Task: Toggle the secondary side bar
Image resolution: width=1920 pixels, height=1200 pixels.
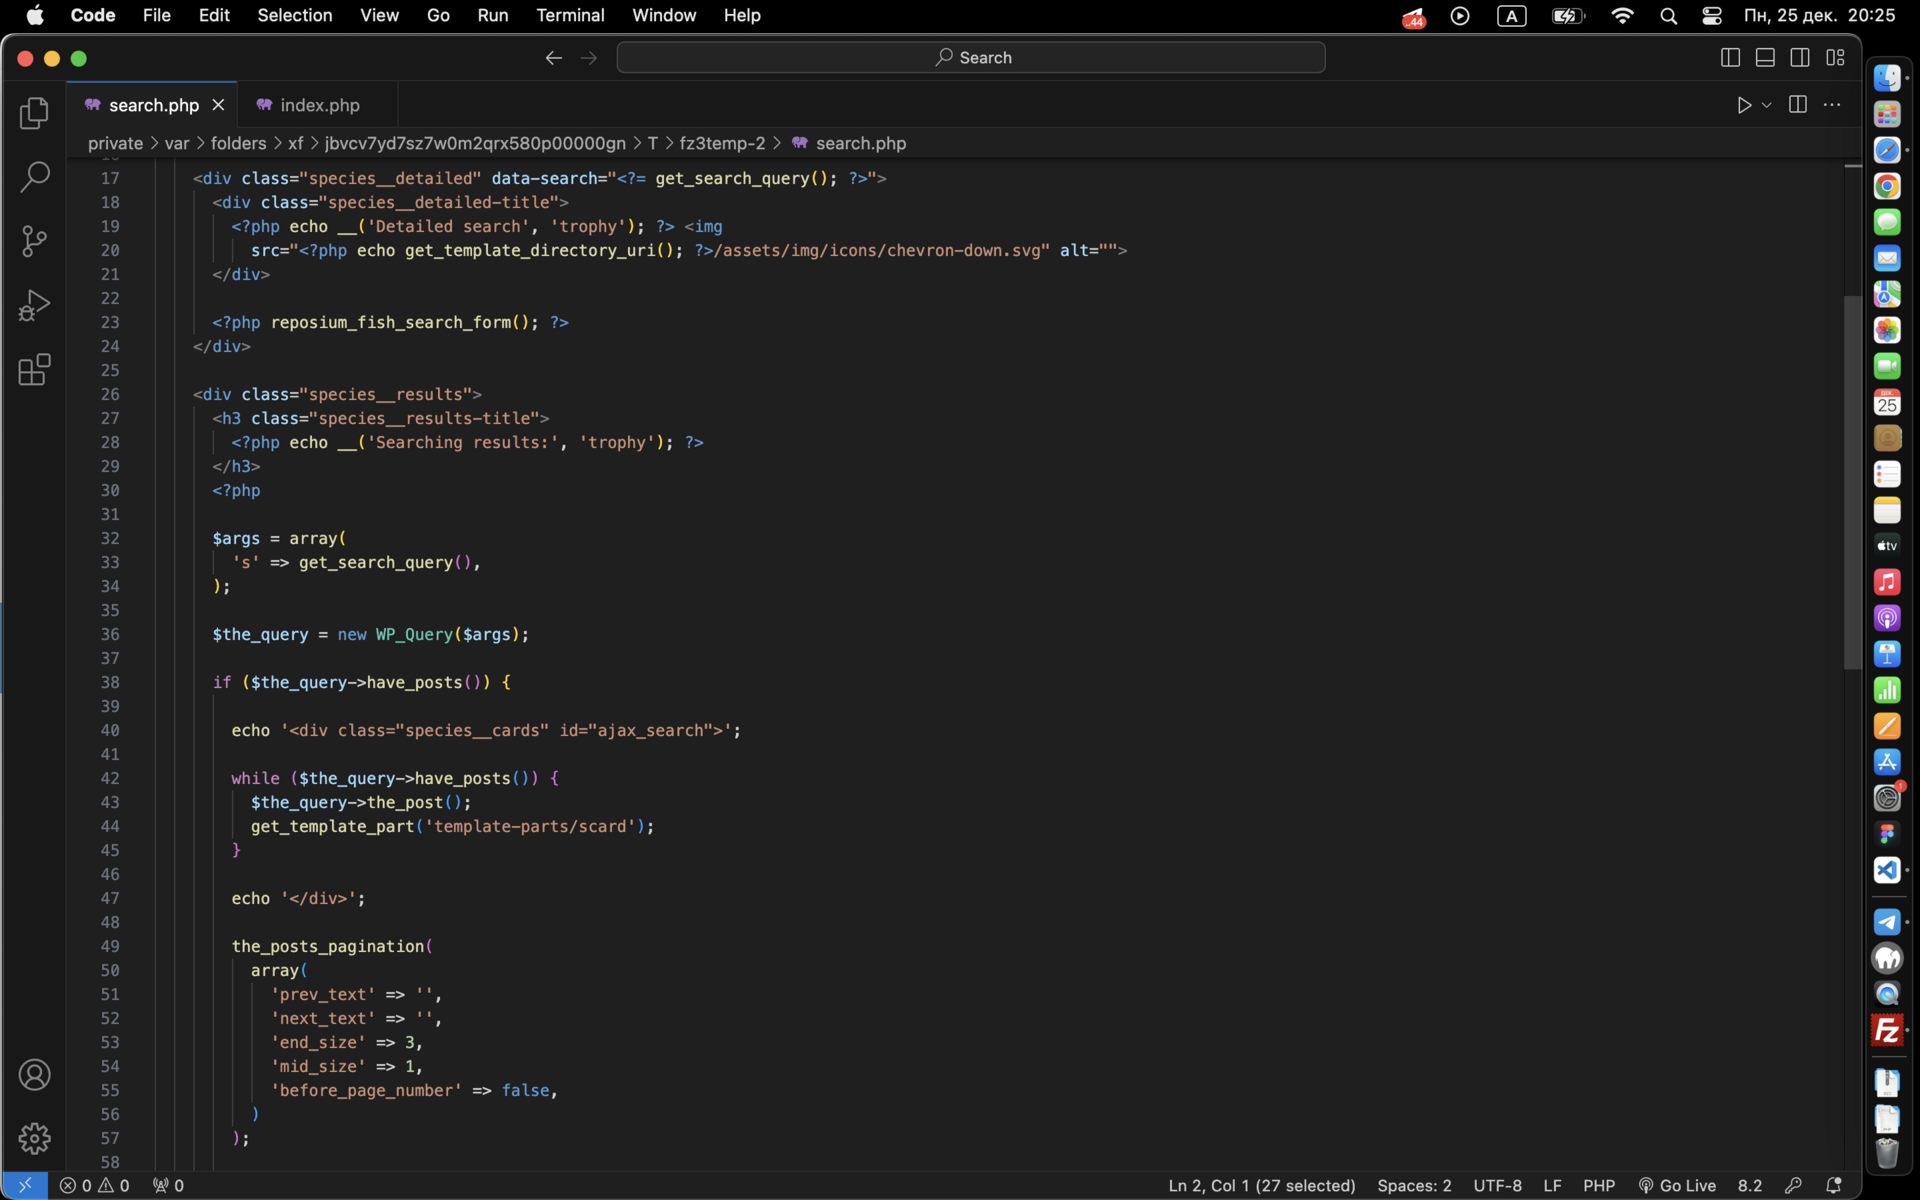Action: point(1800,58)
